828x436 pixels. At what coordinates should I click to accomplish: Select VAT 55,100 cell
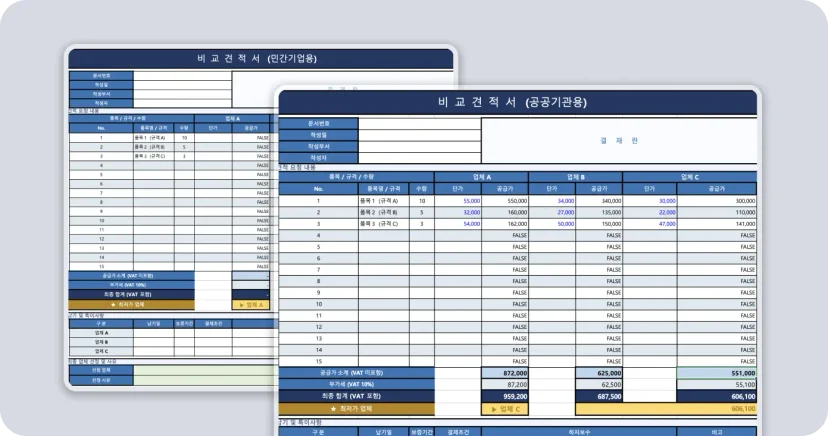(x=717, y=385)
